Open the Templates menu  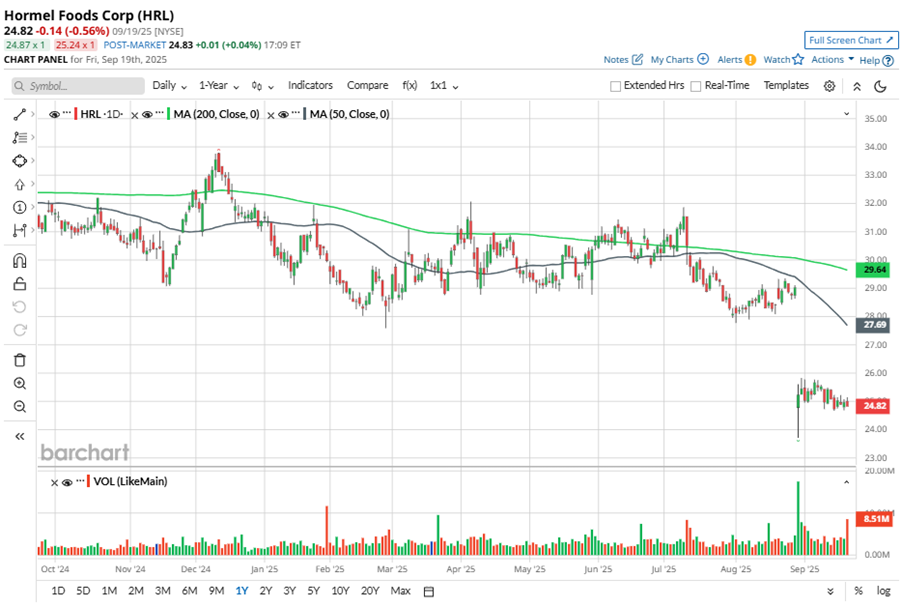[x=786, y=85]
